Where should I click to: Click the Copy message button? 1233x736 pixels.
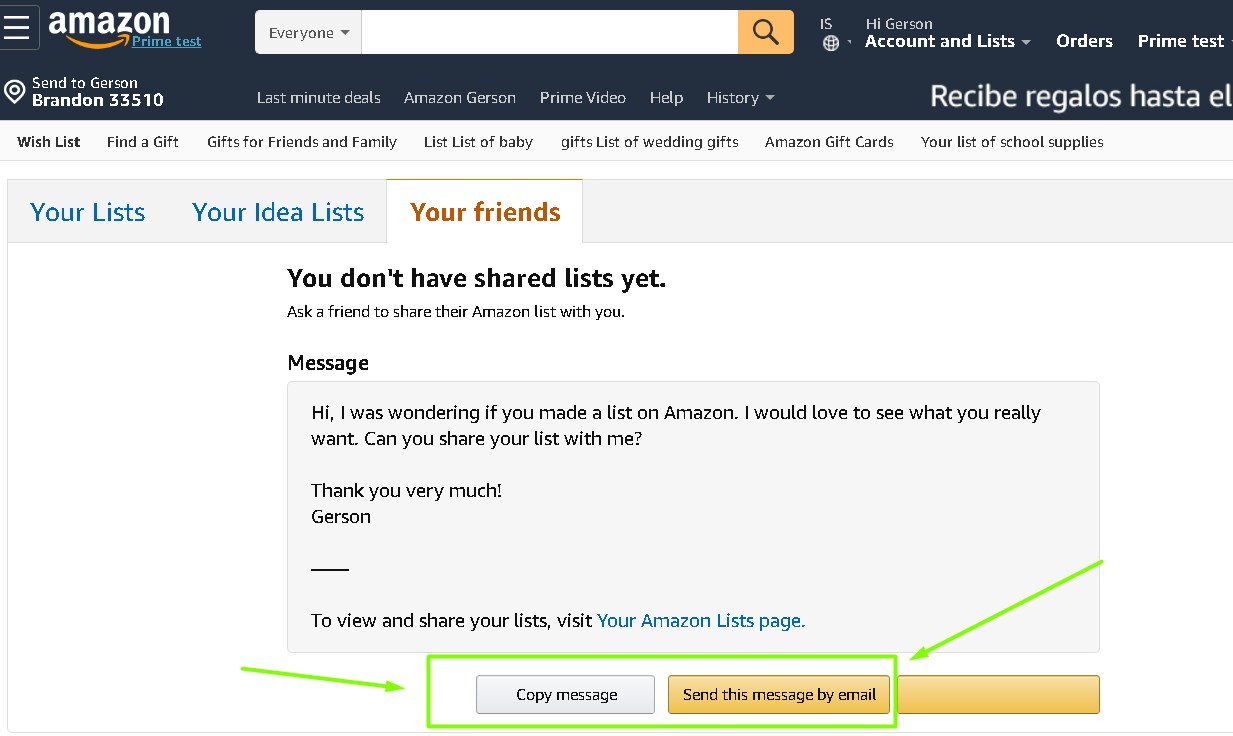566,694
